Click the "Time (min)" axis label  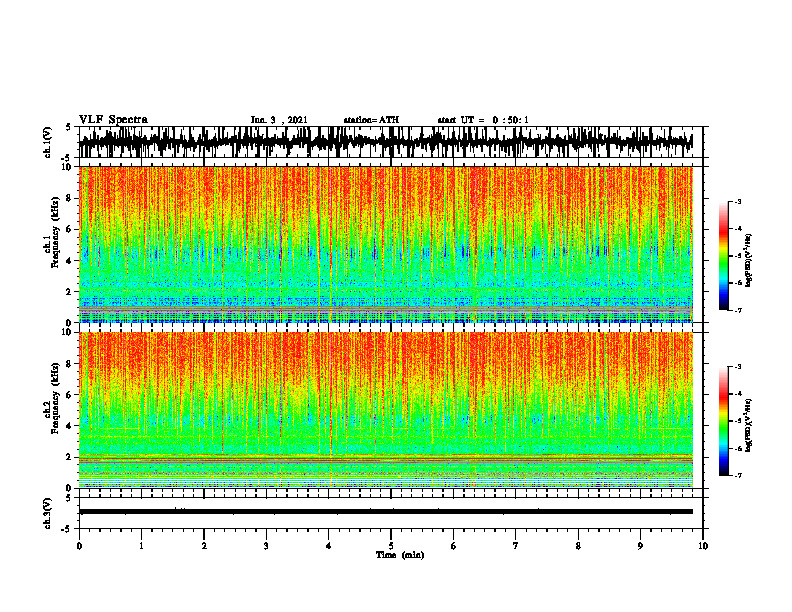pos(400,555)
